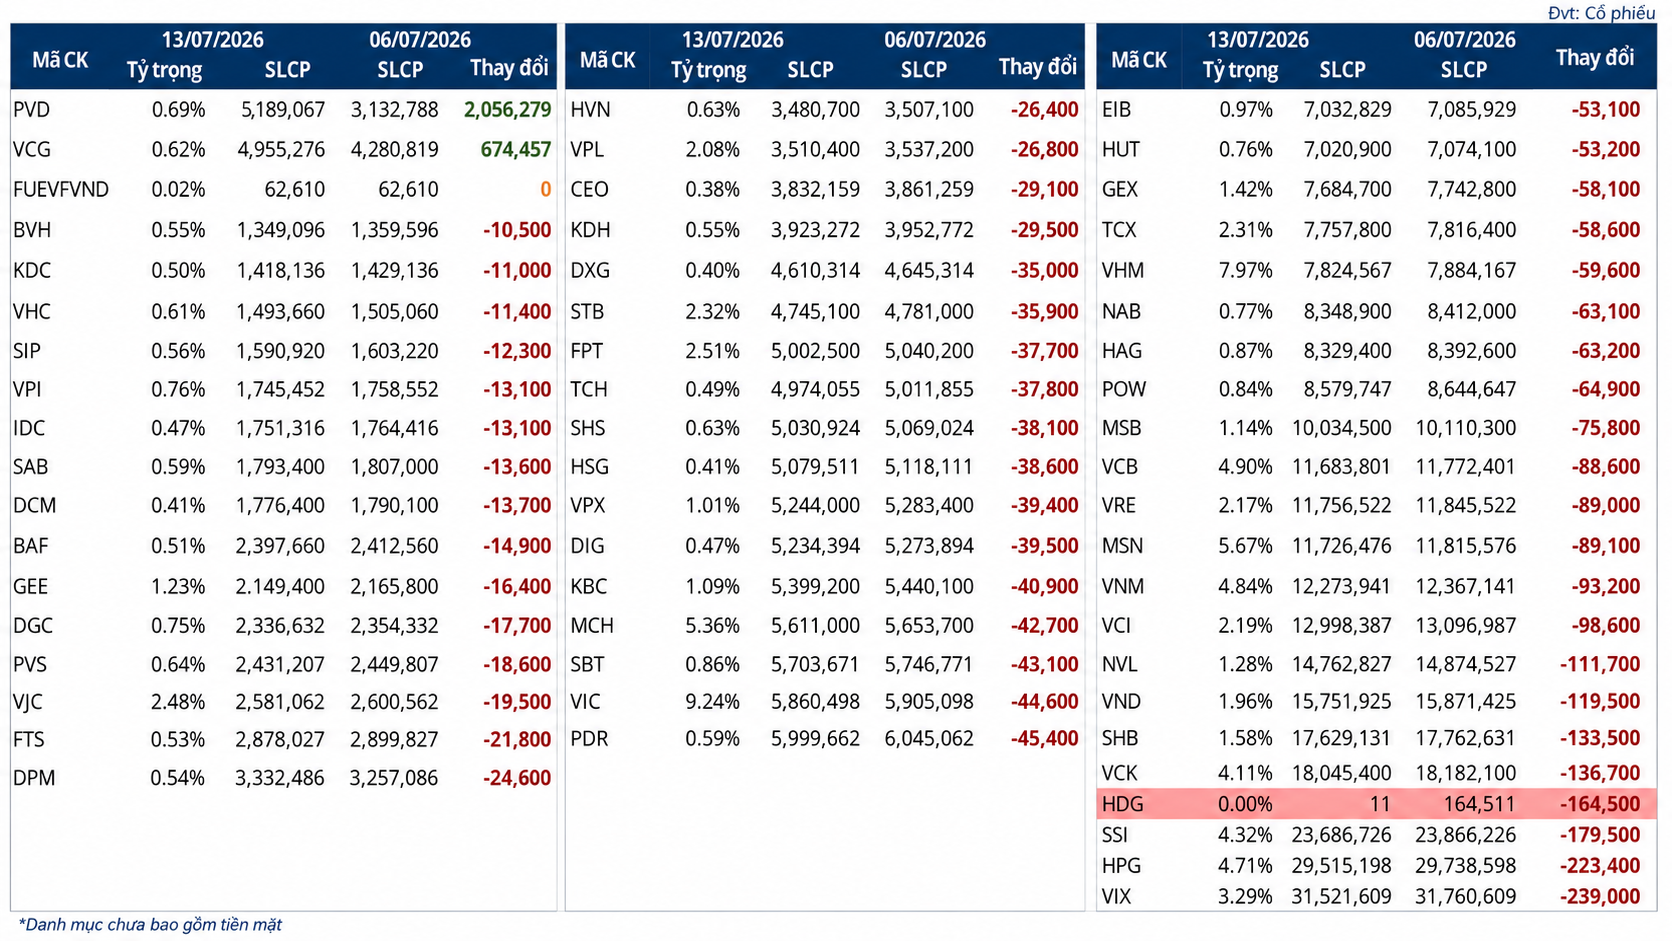Click VRE change value -89,000
This screenshot has height=941, width=1672.
(1605, 506)
